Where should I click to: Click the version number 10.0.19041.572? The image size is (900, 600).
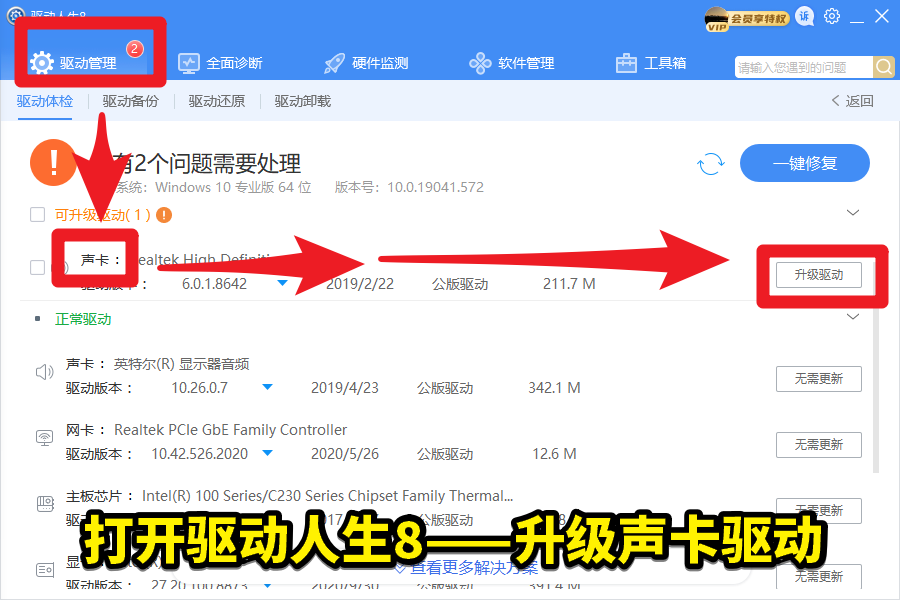point(435,187)
